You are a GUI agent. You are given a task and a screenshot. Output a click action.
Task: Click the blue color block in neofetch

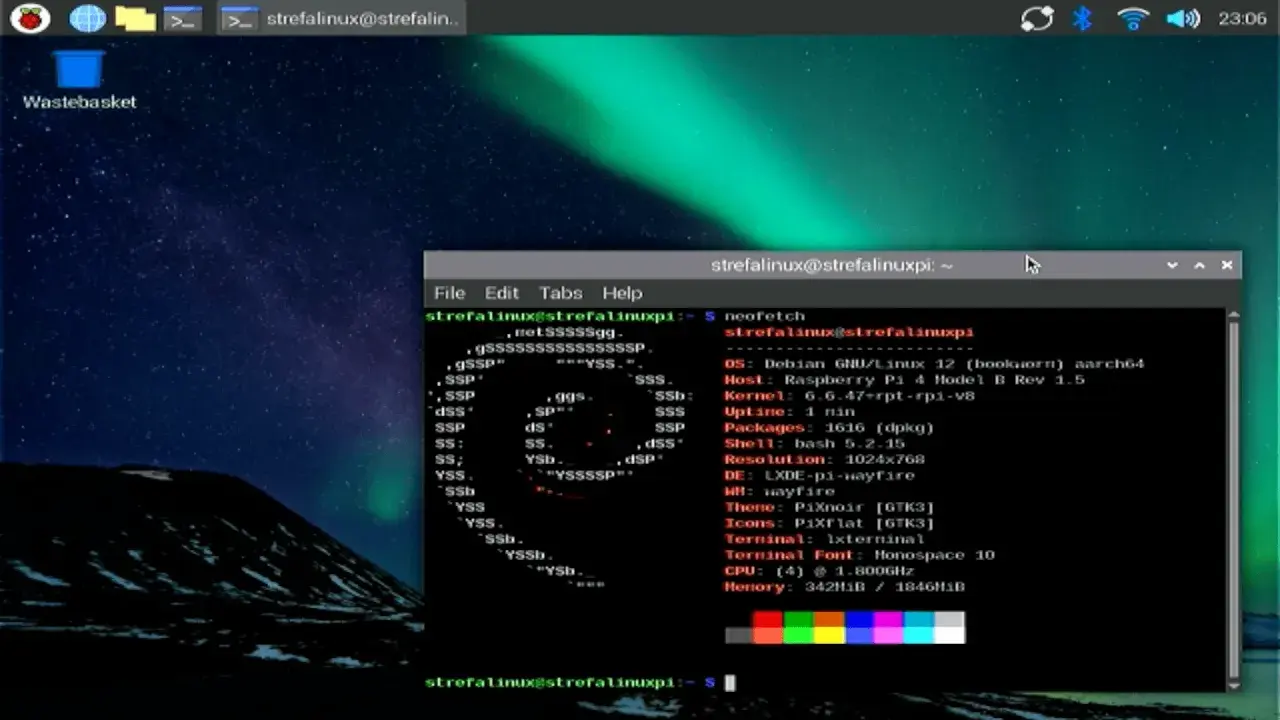point(859,619)
